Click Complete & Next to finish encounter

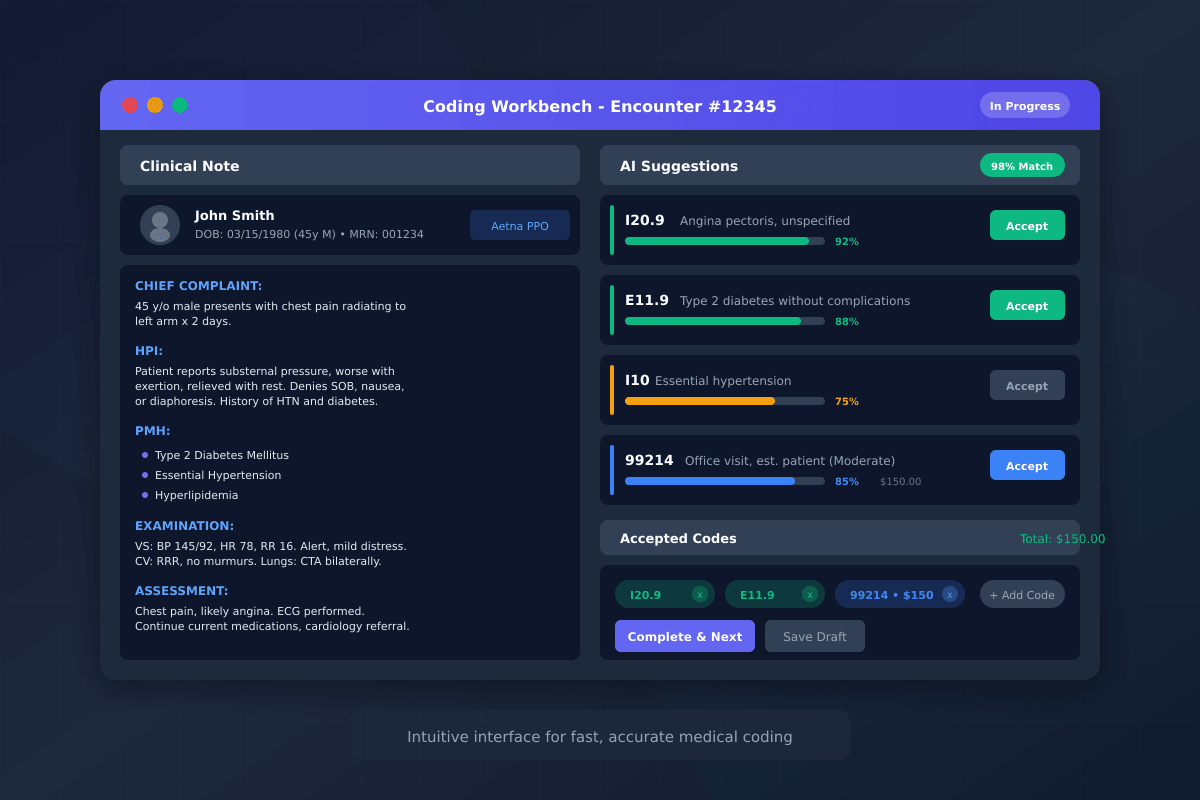[x=684, y=636]
